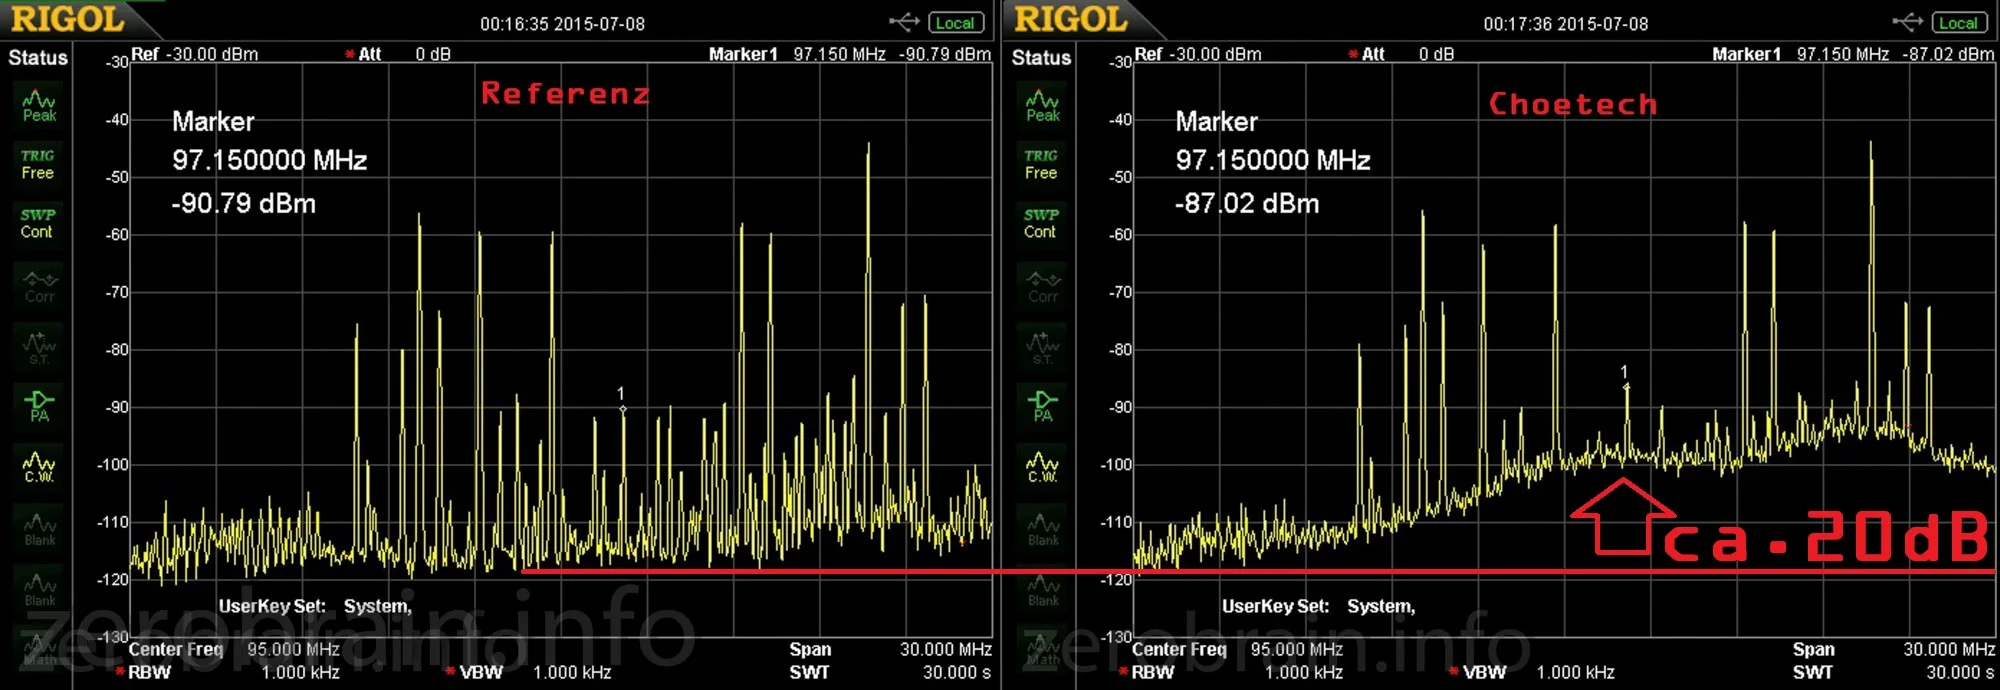The width and height of the screenshot is (2000, 690).
Task: Click RBW 1.000 kHz on the Choetech screen
Action: pyautogui.click(x=1231, y=672)
